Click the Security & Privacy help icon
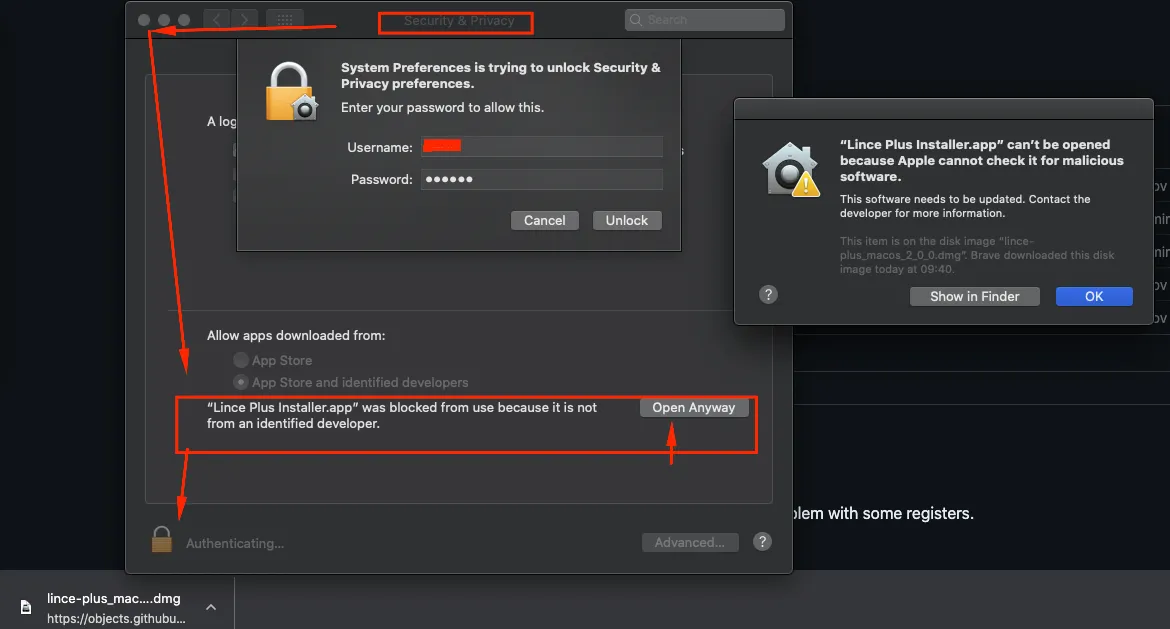 (x=762, y=542)
